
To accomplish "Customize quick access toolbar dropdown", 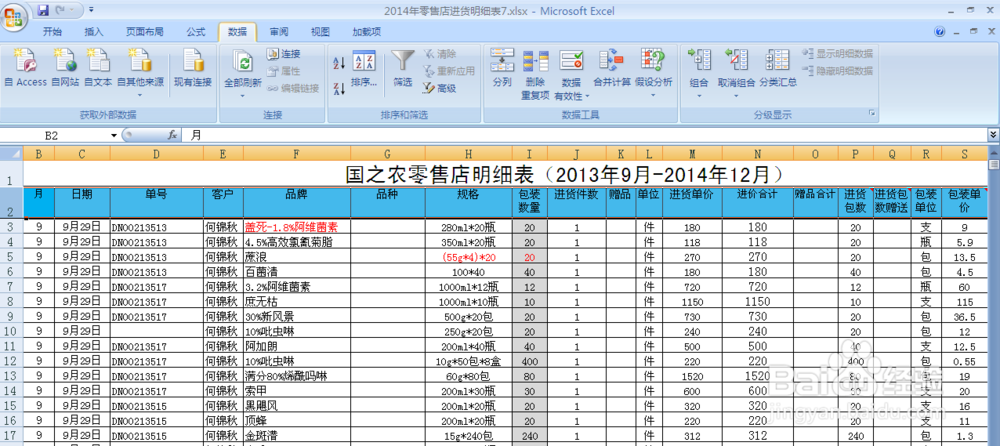I will (x=91, y=10).
